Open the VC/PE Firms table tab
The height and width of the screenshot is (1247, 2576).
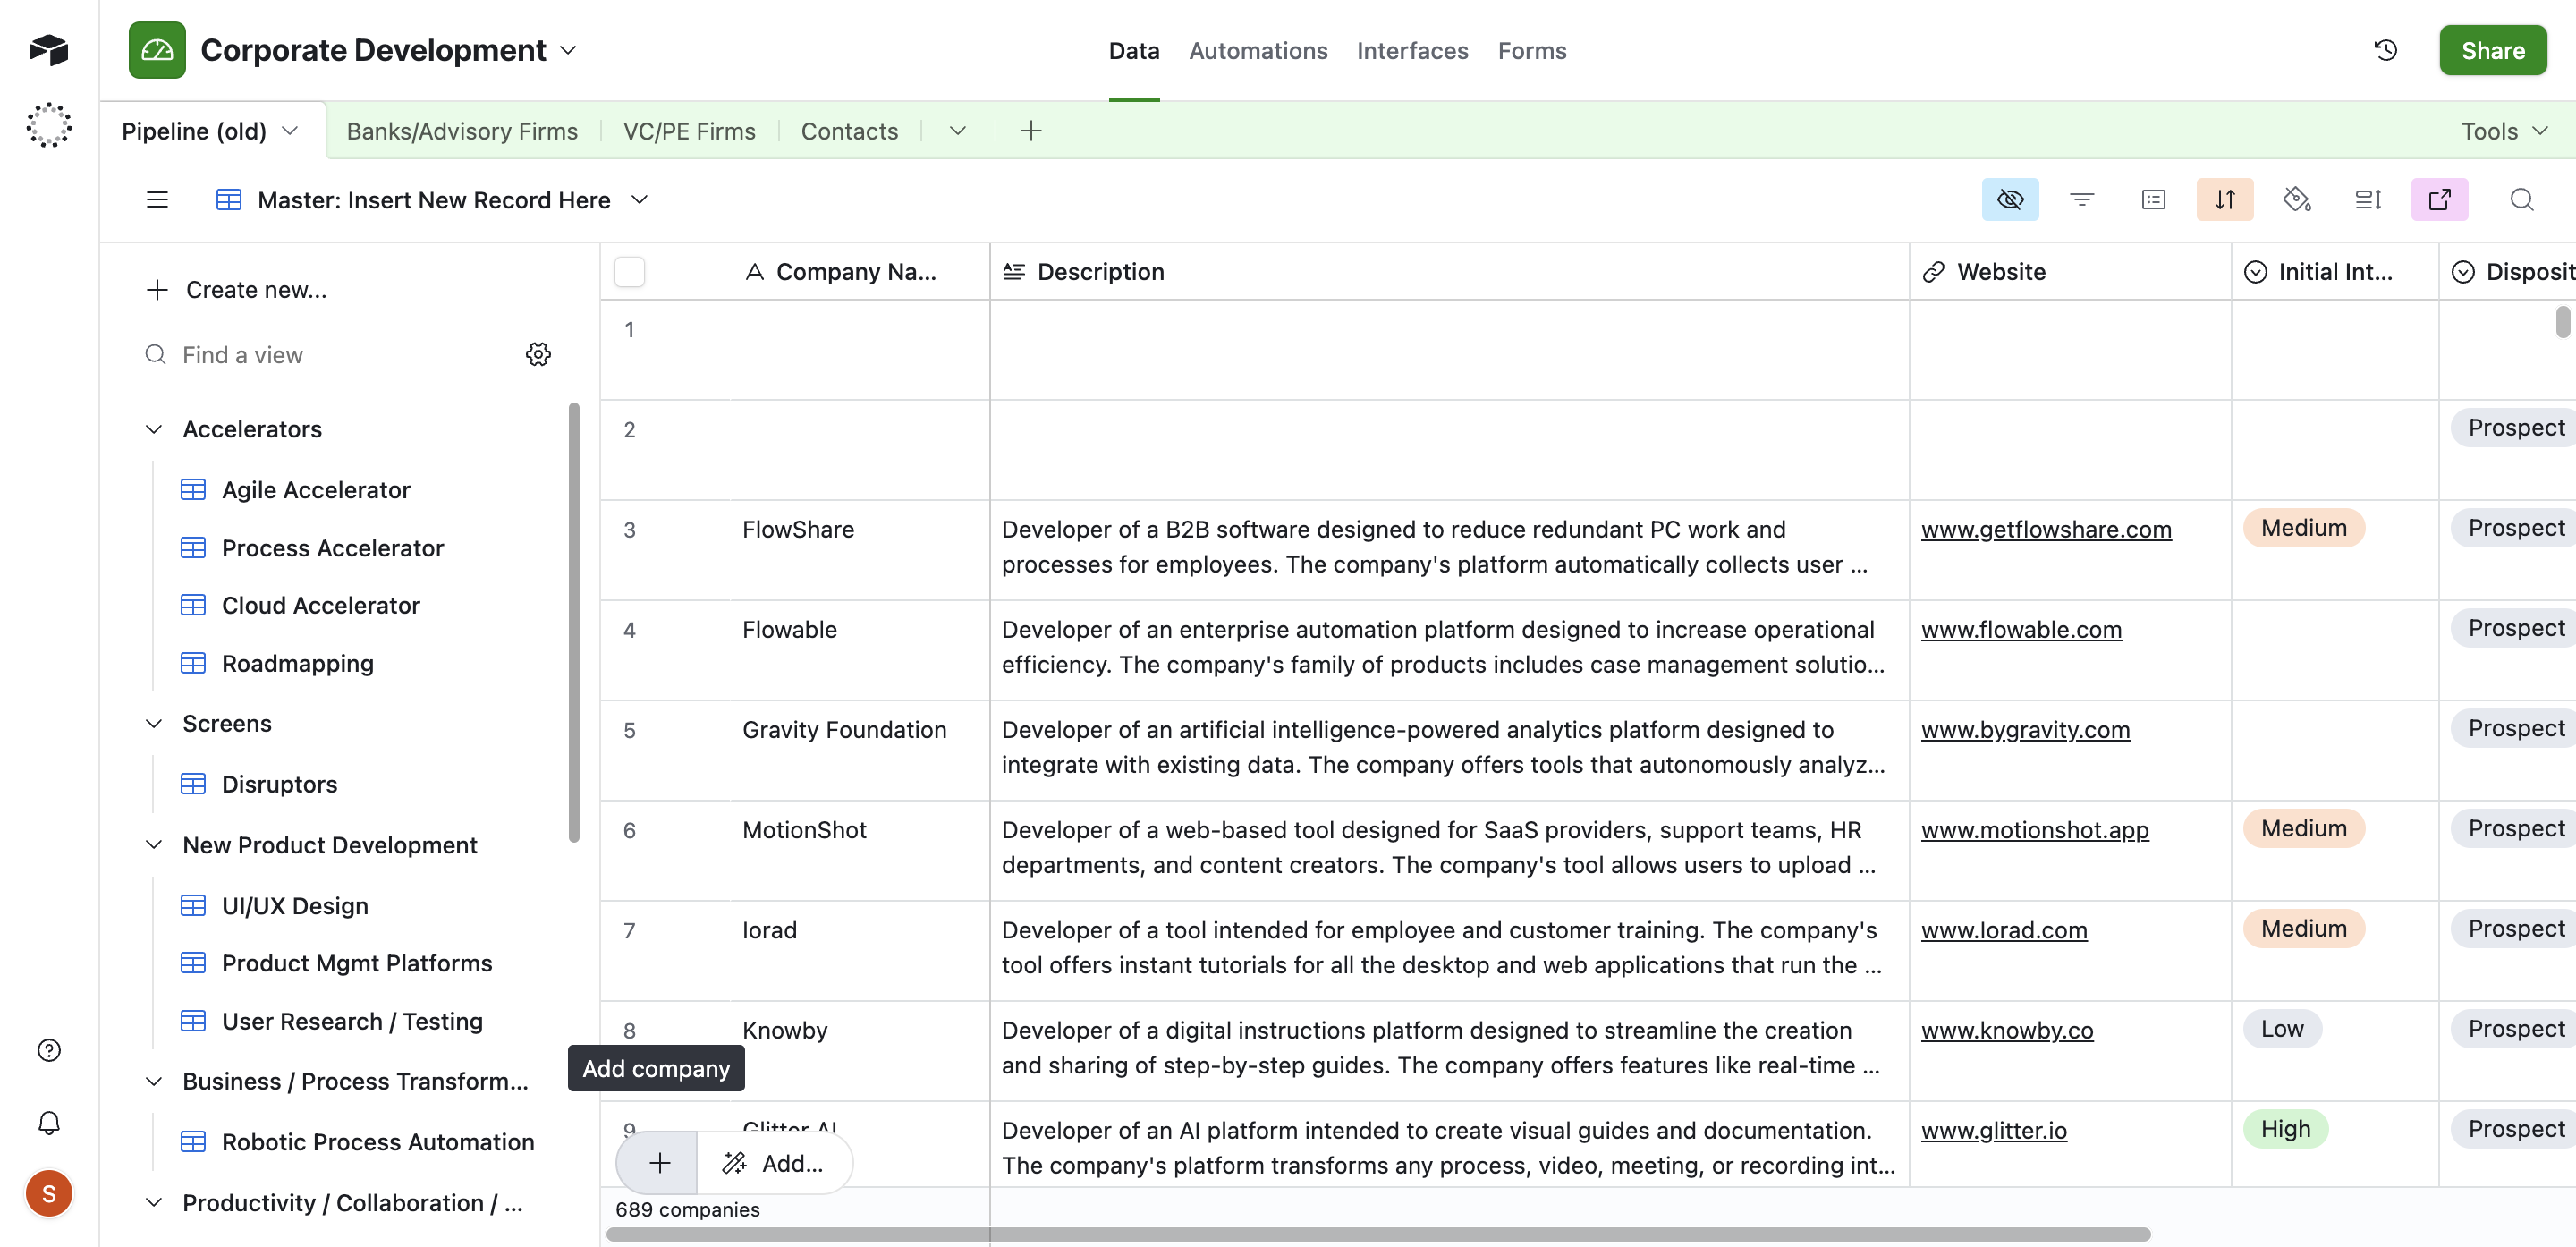pyautogui.click(x=689, y=131)
